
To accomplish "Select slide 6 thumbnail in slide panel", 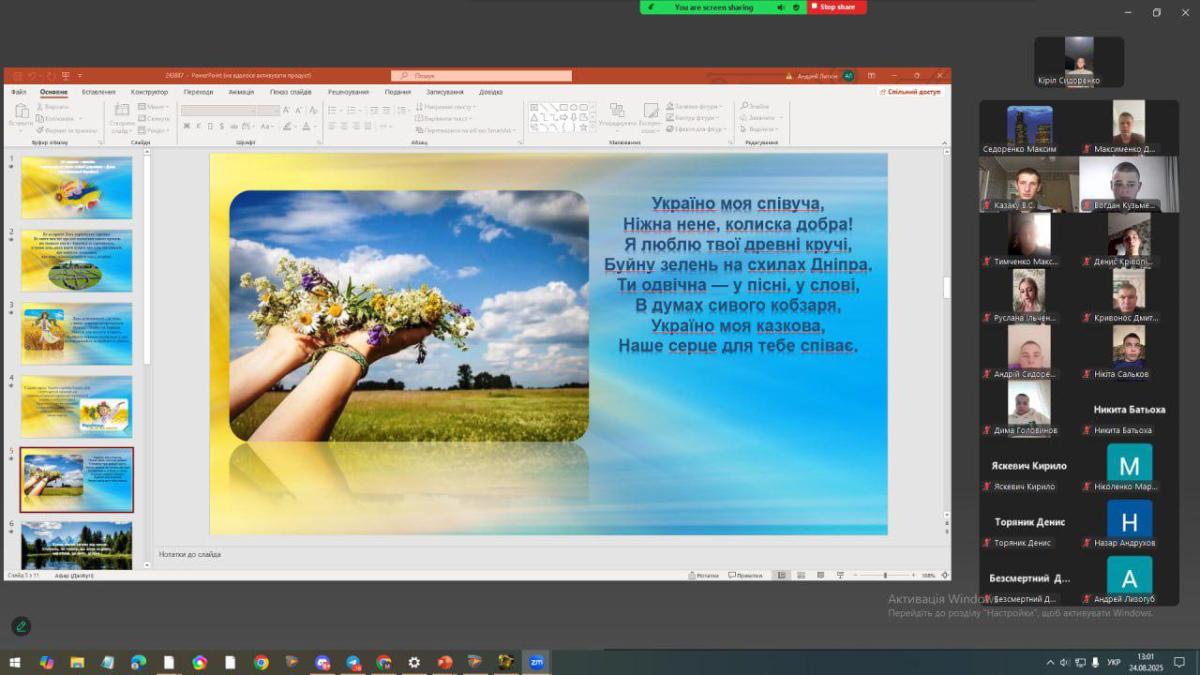I will tap(76, 544).
